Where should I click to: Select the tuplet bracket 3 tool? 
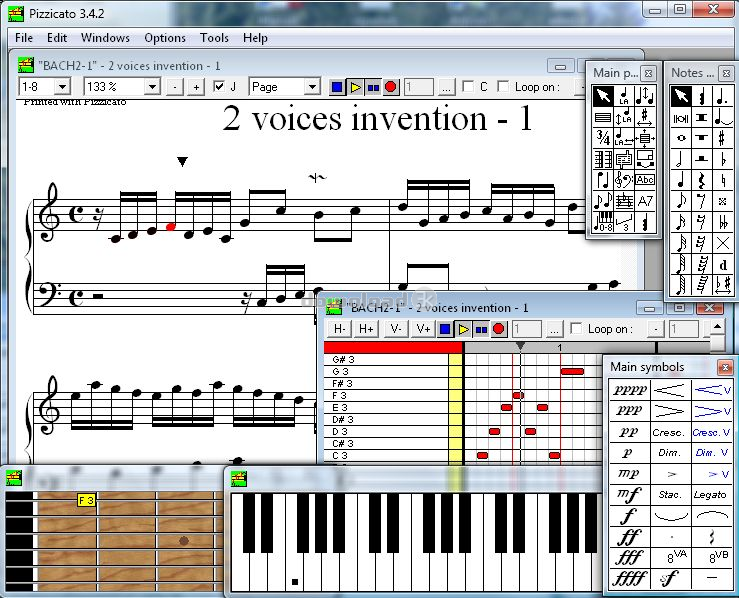click(624, 222)
